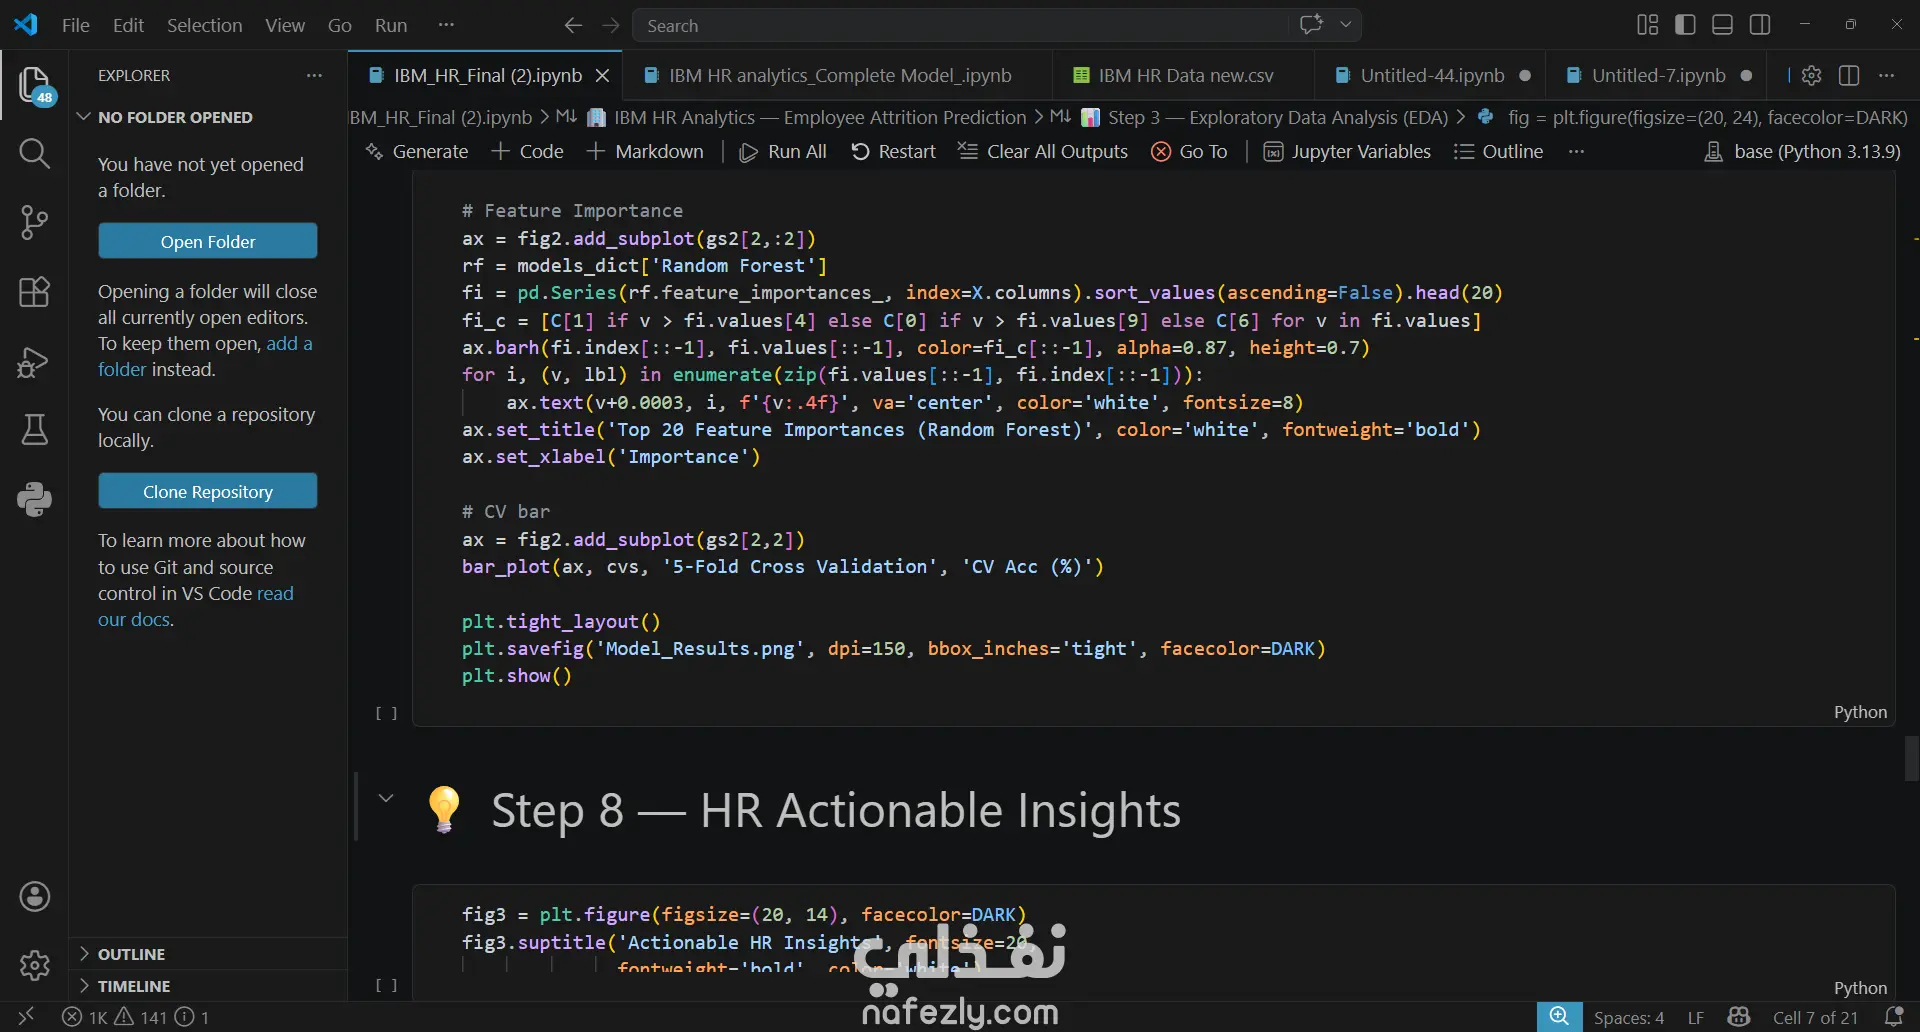Viewport: 1920px width, 1032px height.
Task: Split the editor to the right
Action: point(1849,75)
